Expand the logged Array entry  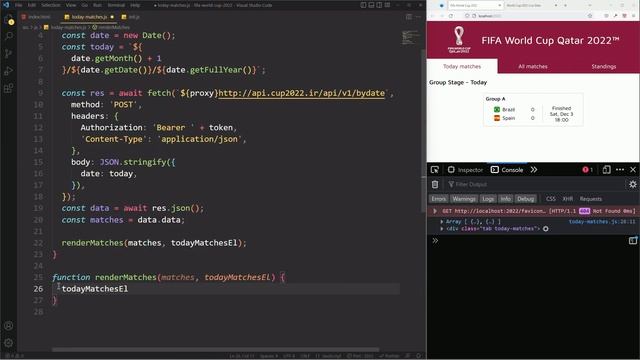pos(442,222)
